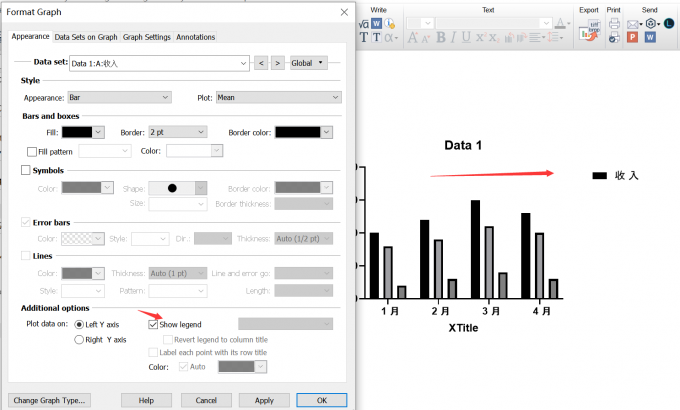Viewport: 680px width, 410px height.
Task: Toggle the Error bars checkbox
Action: [x=26, y=222]
